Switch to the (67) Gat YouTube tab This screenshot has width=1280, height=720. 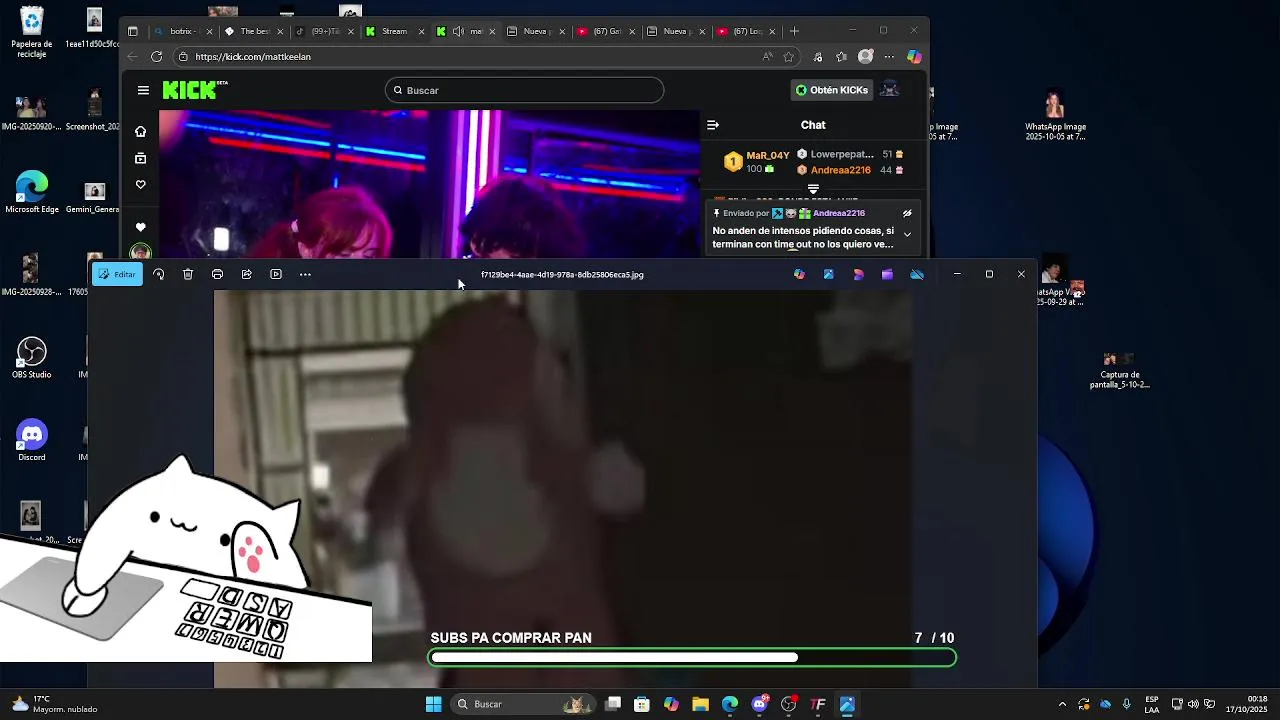tap(606, 31)
